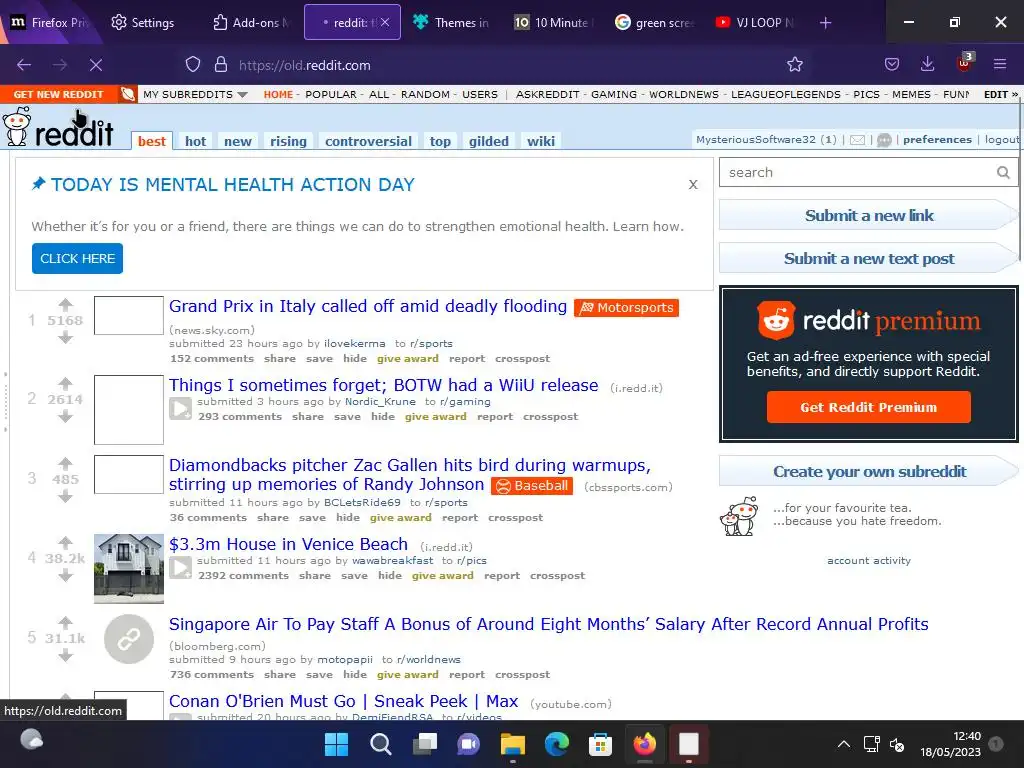Open the preferences link
The height and width of the screenshot is (768, 1024).
pos(937,140)
